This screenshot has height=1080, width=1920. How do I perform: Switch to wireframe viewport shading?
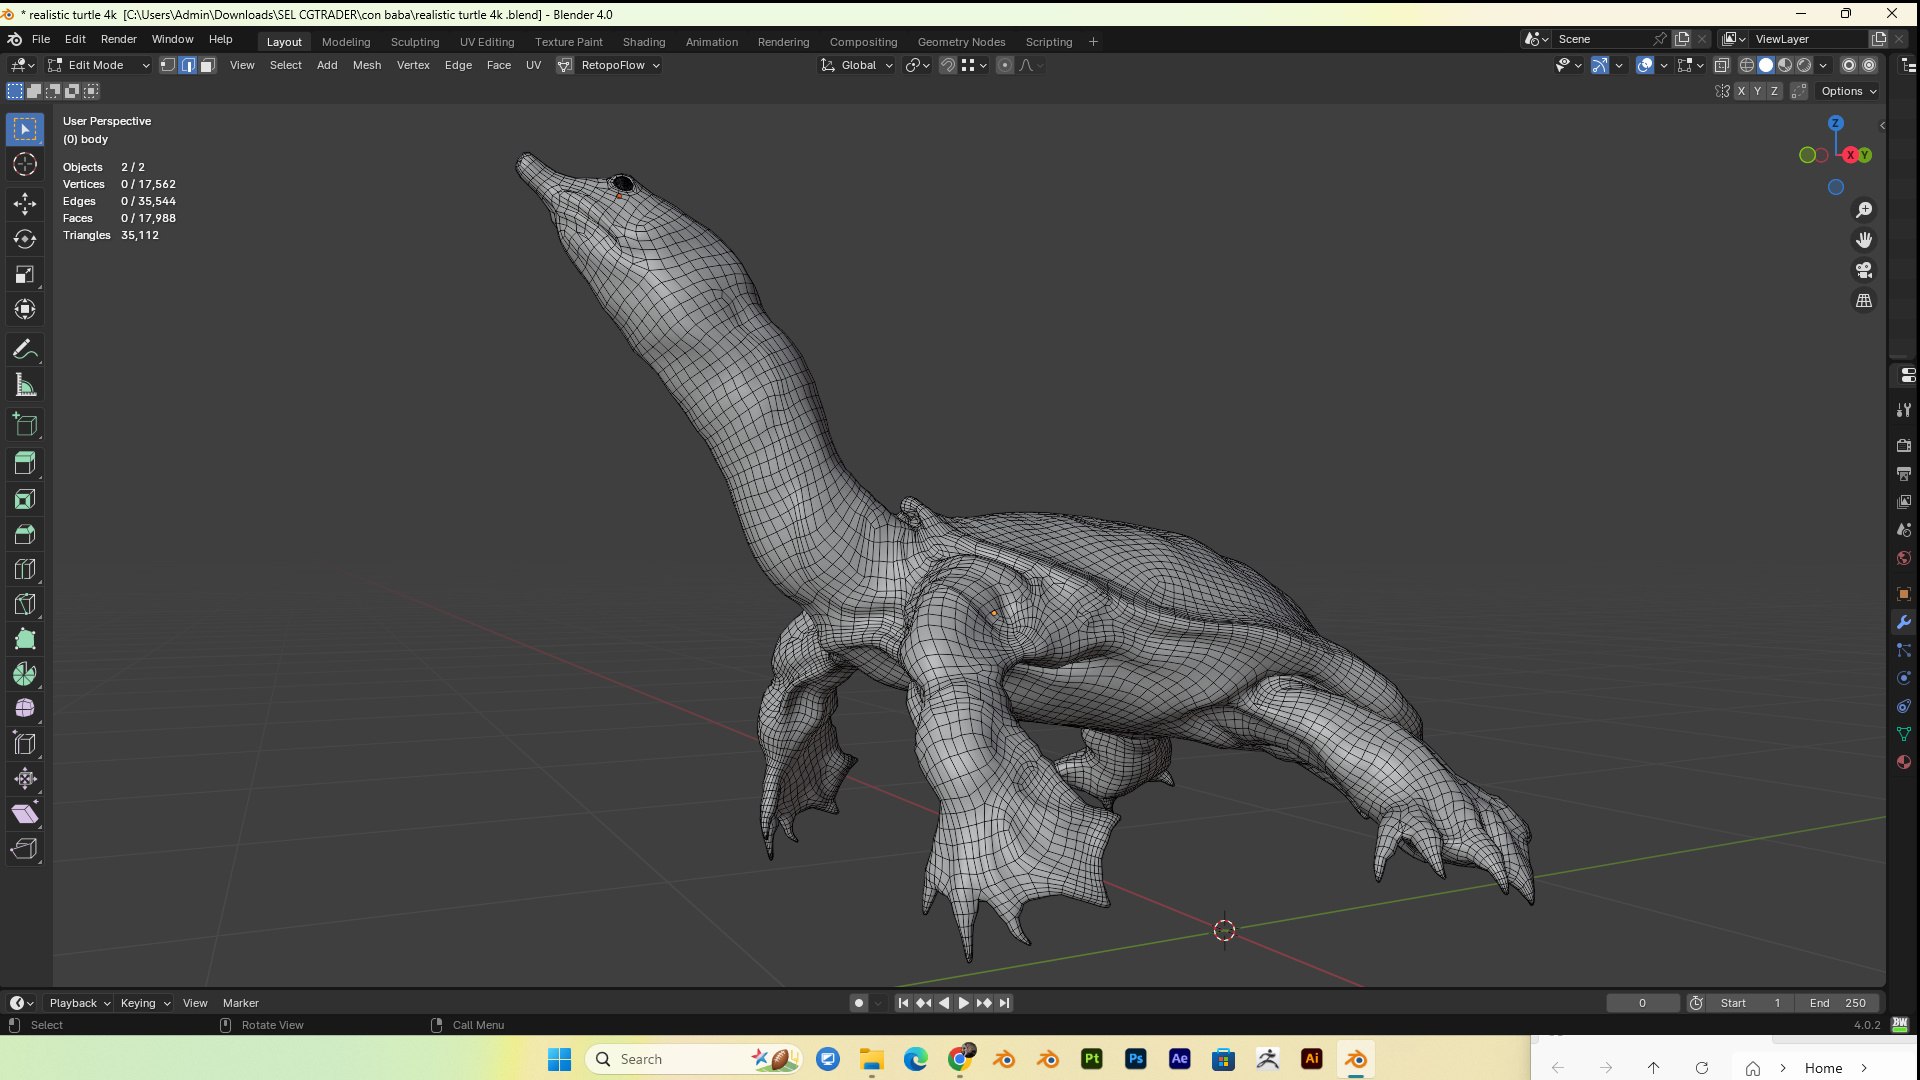point(1747,65)
